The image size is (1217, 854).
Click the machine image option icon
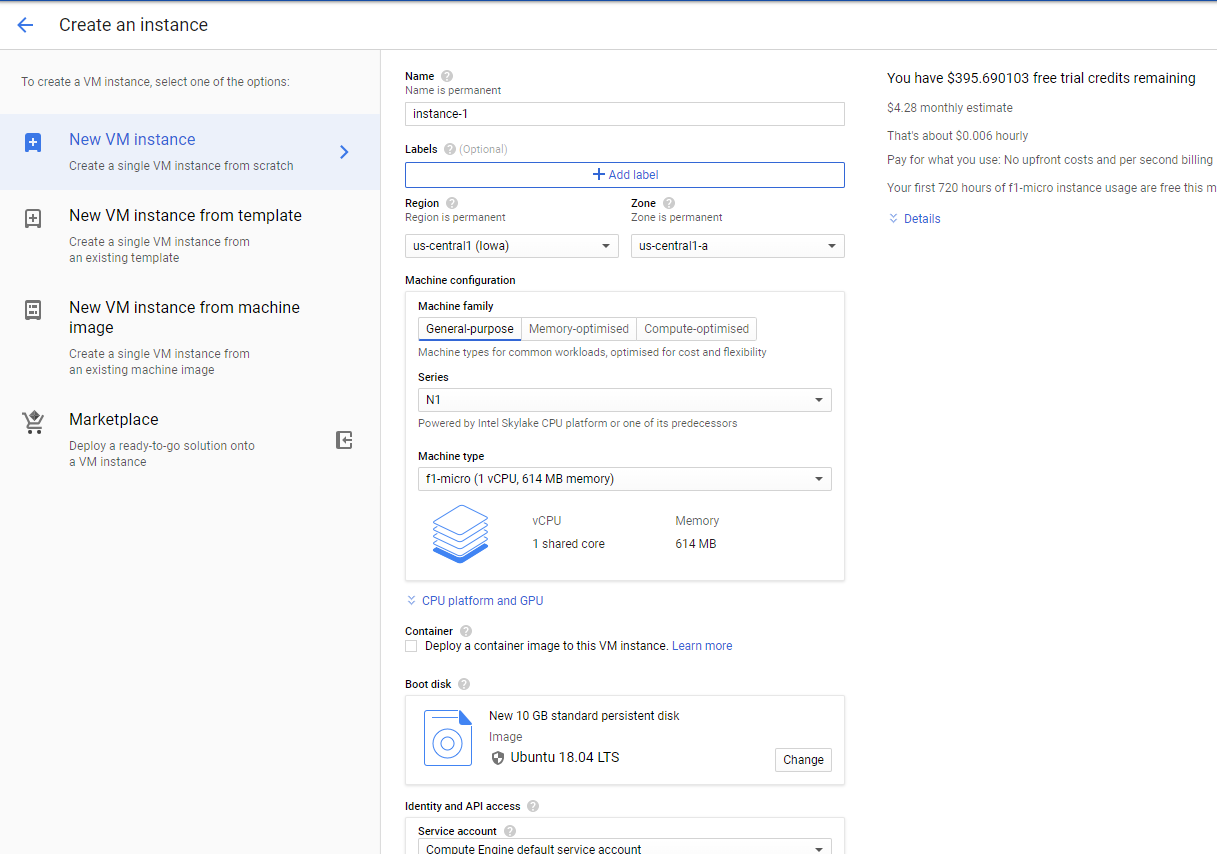click(x=33, y=310)
